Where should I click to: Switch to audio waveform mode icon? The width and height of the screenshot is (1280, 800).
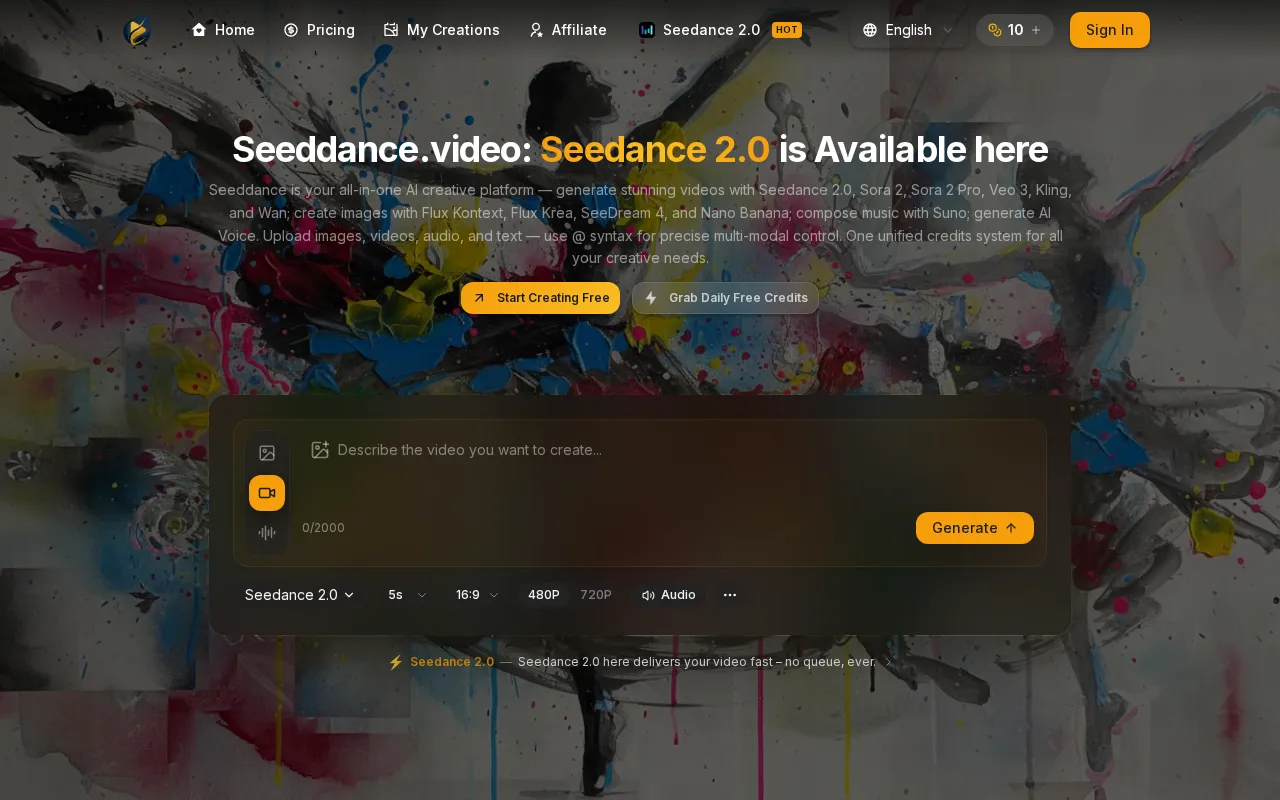(267, 533)
